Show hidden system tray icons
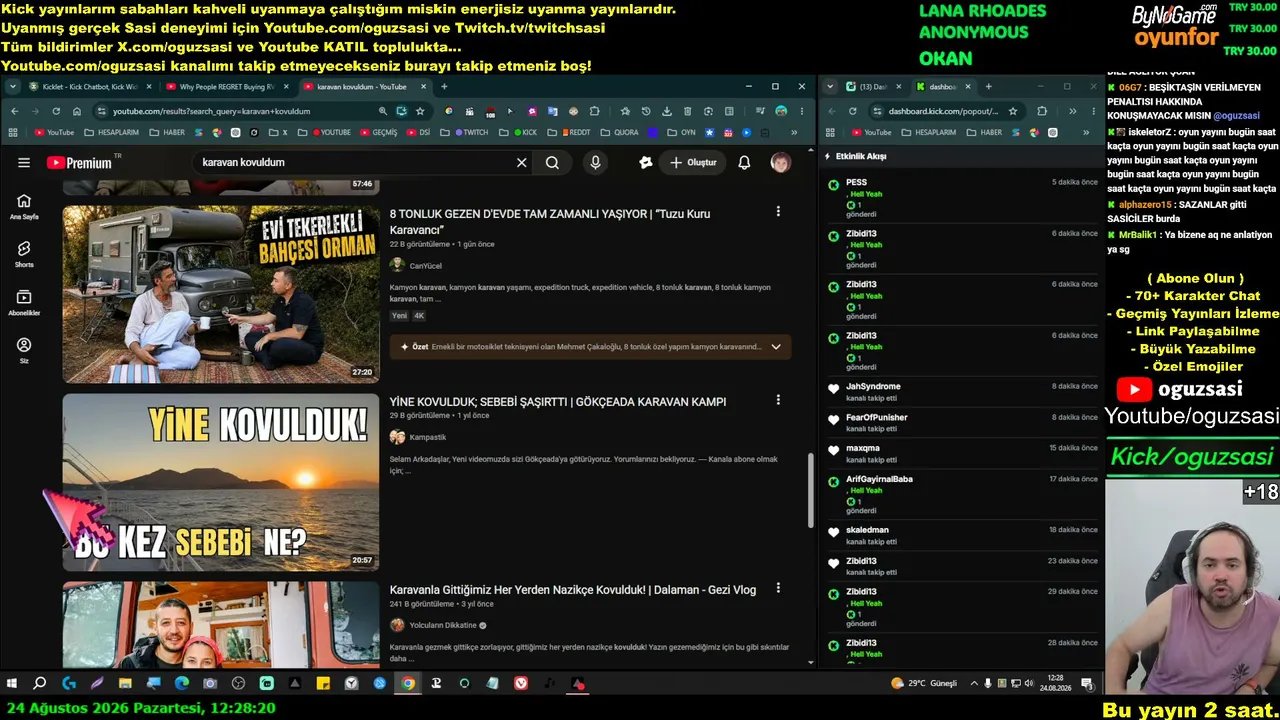Screen dimensions: 1280x720 [974, 683]
